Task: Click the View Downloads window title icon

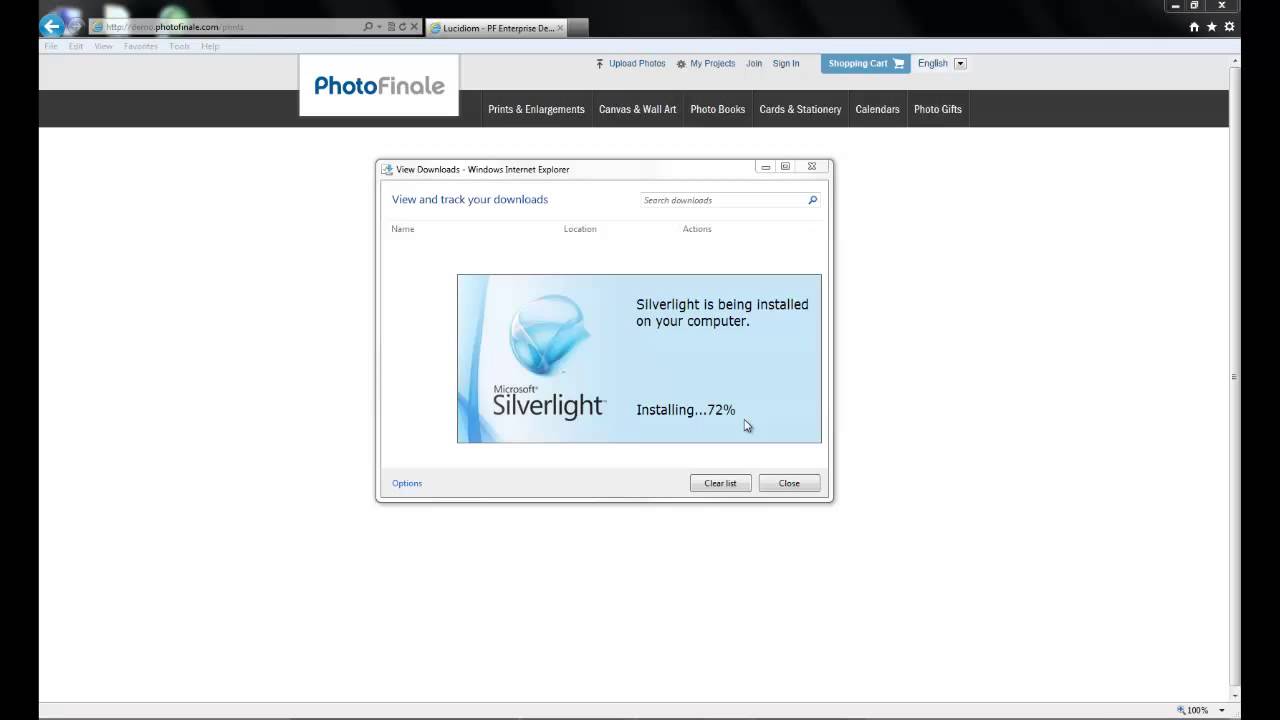Action: (387, 169)
